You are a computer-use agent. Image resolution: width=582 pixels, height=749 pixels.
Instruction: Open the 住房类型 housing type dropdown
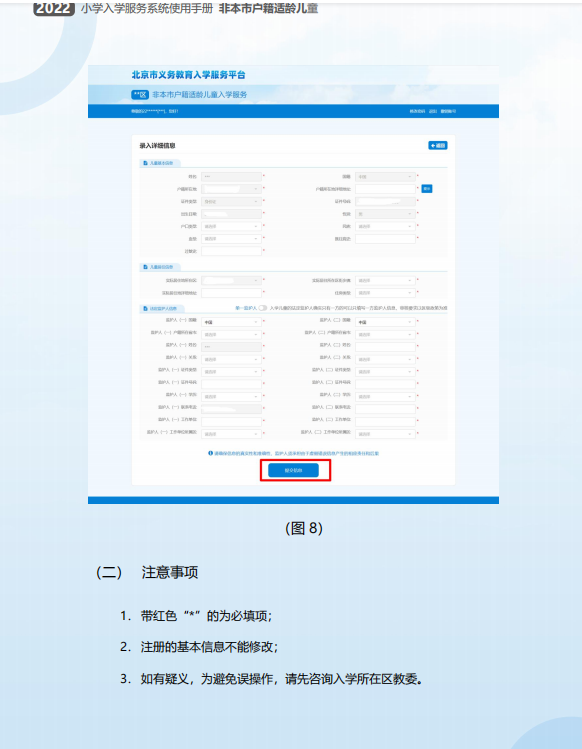coord(385,293)
